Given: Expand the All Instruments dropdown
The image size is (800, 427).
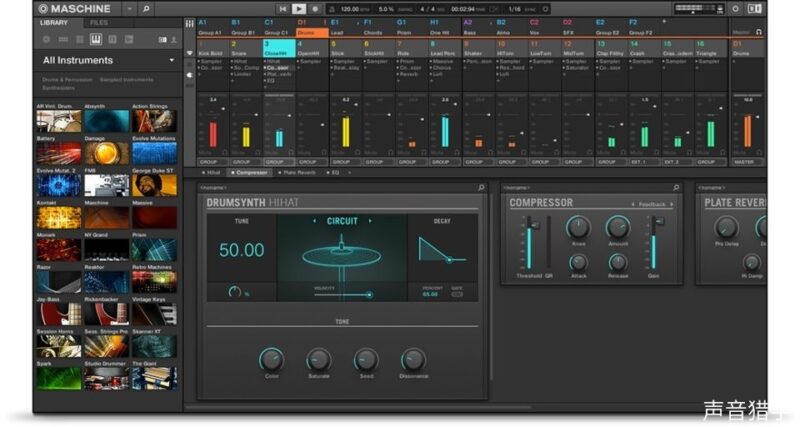Looking at the screenshot, I should (172, 60).
